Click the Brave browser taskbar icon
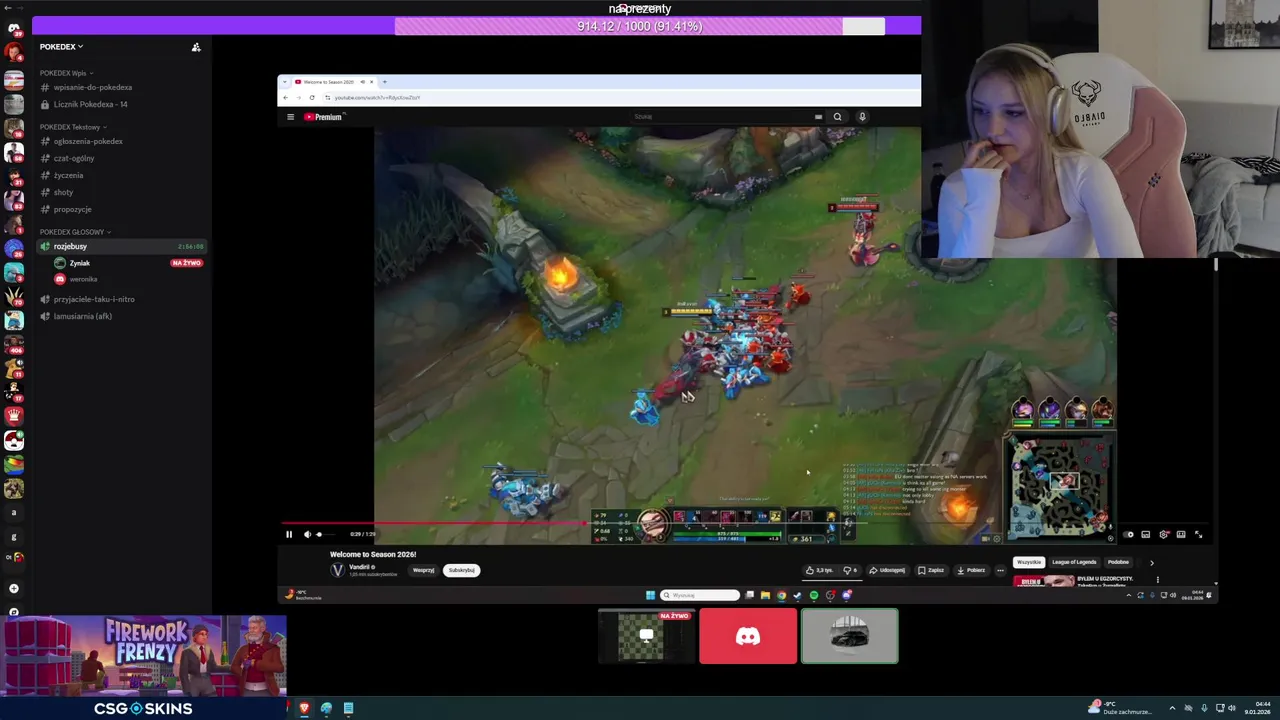The height and width of the screenshot is (720, 1280). point(304,708)
